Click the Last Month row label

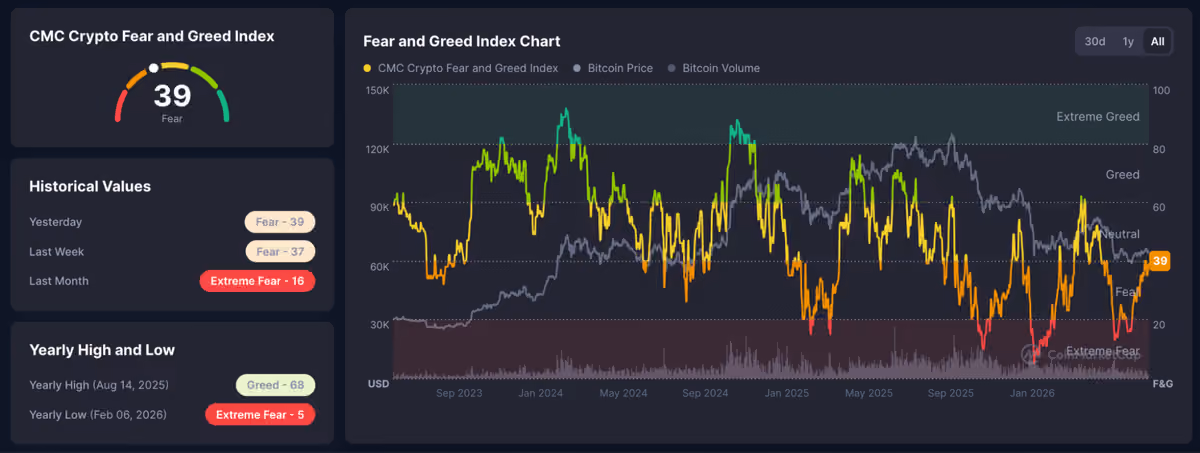point(59,281)
